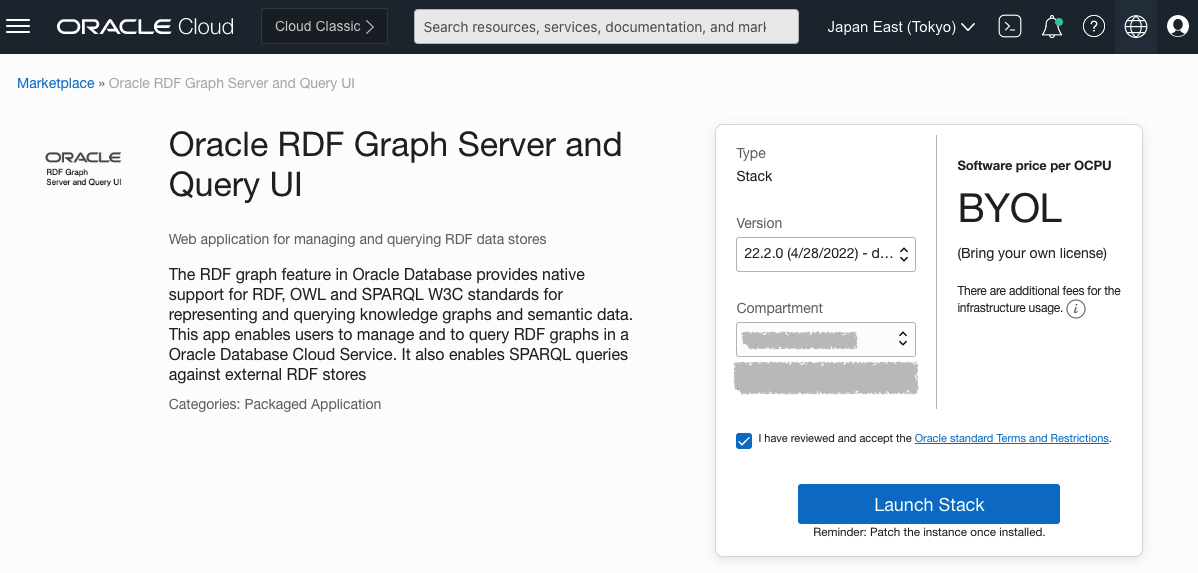Screen dimensions: 1198x573
Task: Switch to Cloud Classic
Action: coord(324,27)
